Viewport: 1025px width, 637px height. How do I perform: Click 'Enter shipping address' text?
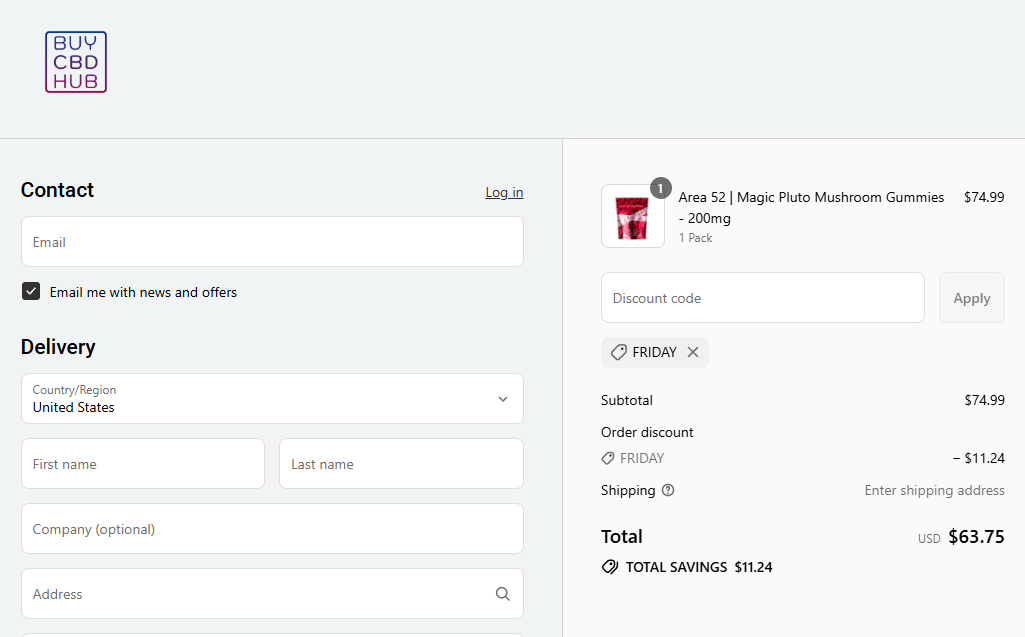click(934, 490)
